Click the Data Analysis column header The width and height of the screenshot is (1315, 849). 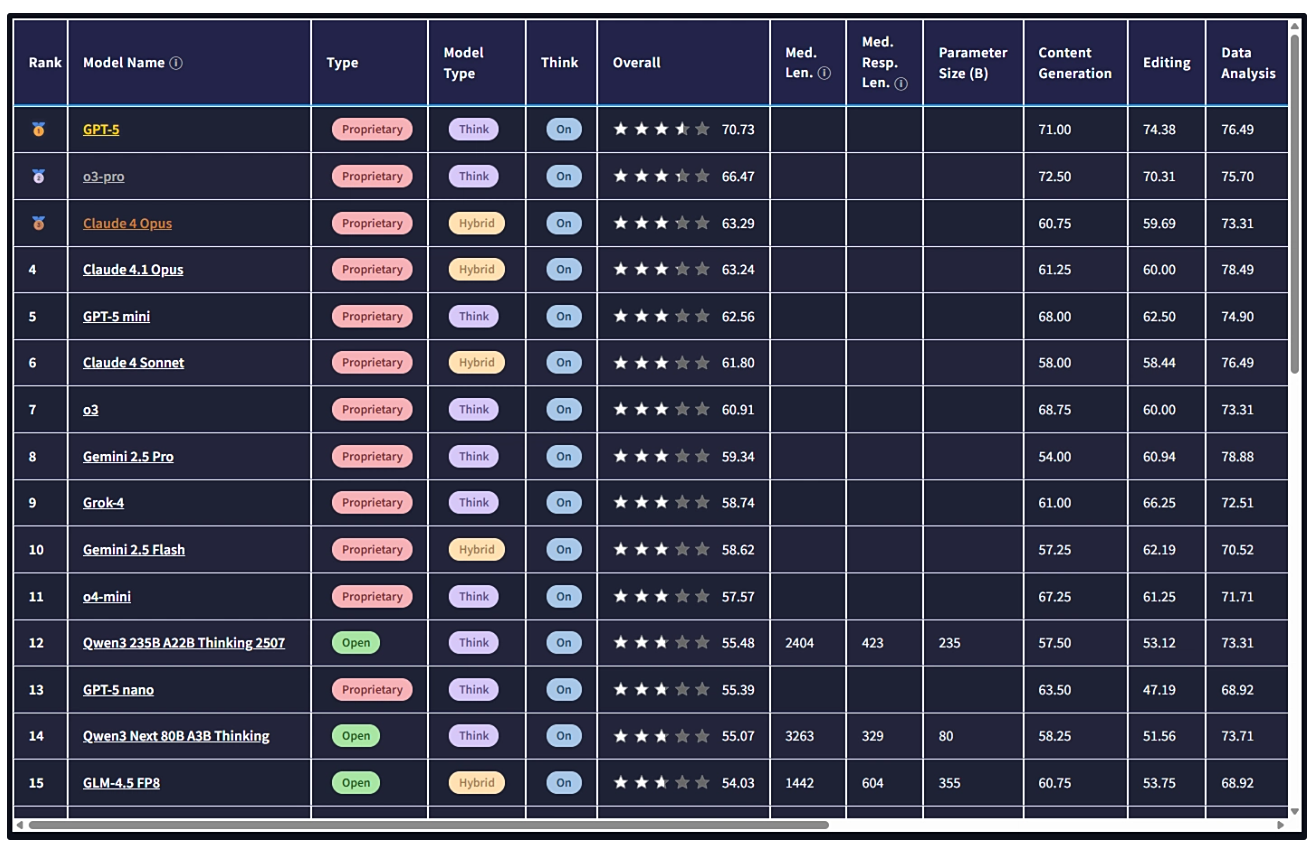(1247, 63)
